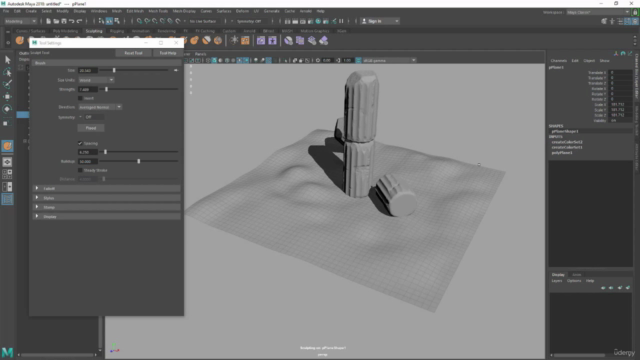The width and height of the screenshot is (640, 360).
Task: Toggle the Channel Box icon at top right
Action: (635, 21)
